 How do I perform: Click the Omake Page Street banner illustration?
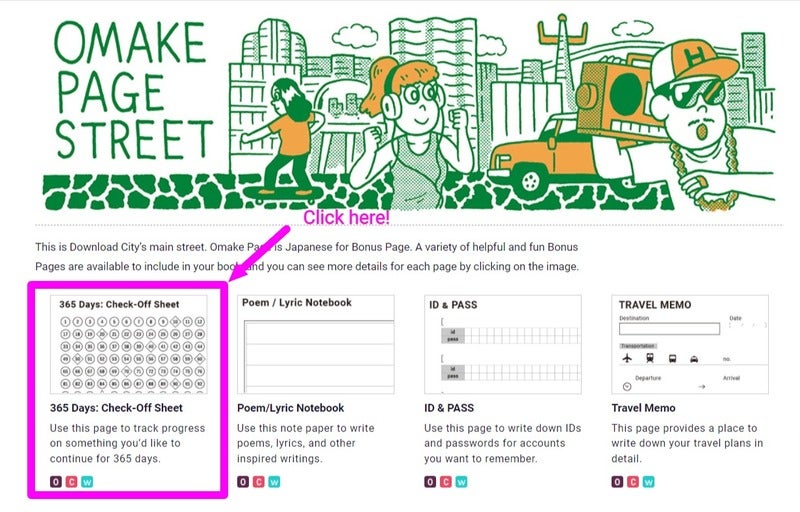tap(400, 110)
